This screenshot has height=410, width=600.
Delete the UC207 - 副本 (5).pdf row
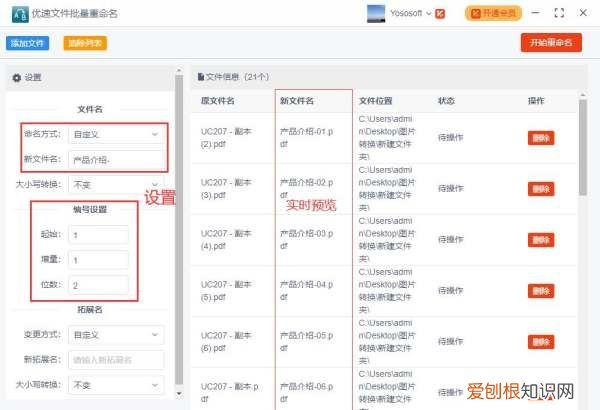(541, 291)
